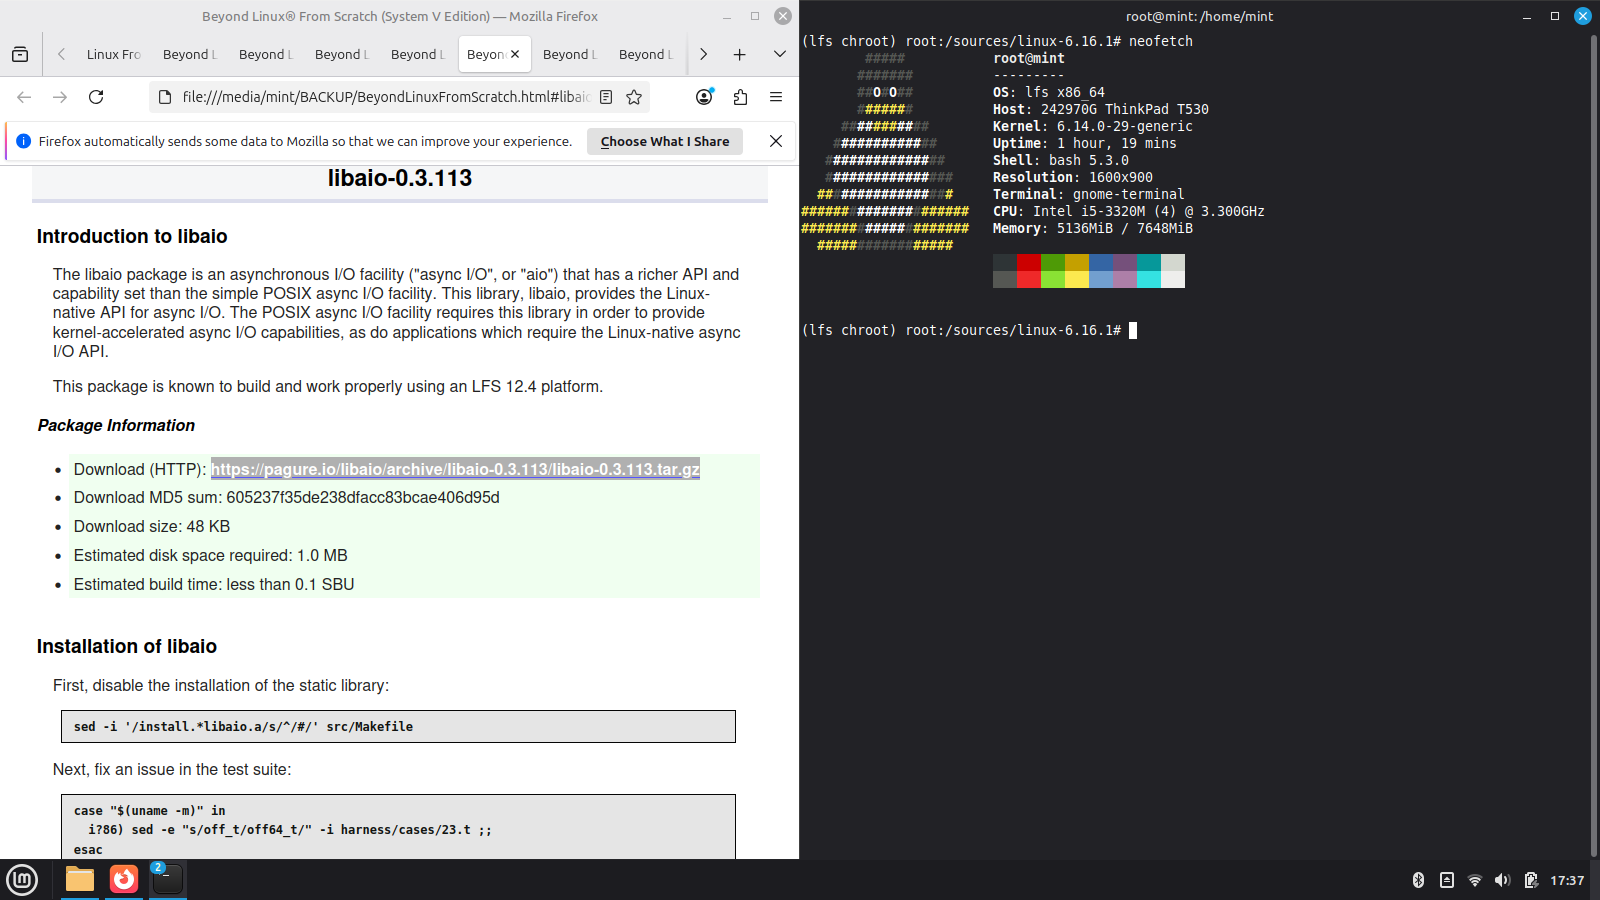Switch to Terminal via the taskbar icon
This screenshot has height=900, width=1600.
[168, 880]
